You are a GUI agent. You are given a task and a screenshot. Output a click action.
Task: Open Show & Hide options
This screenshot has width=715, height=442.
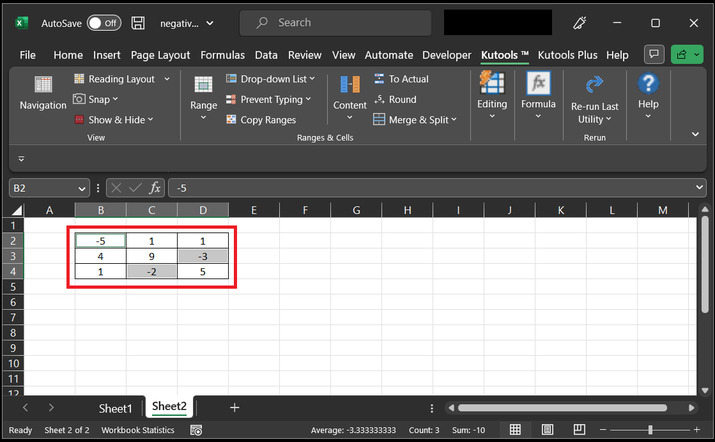pyautogui.click(x=114, y=120)
